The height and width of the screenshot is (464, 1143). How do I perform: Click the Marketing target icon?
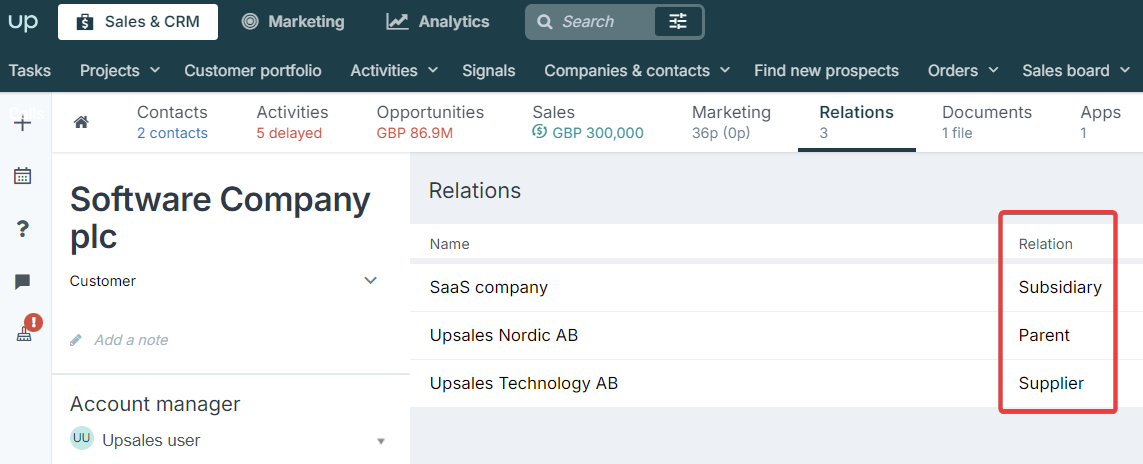point(250,22)
